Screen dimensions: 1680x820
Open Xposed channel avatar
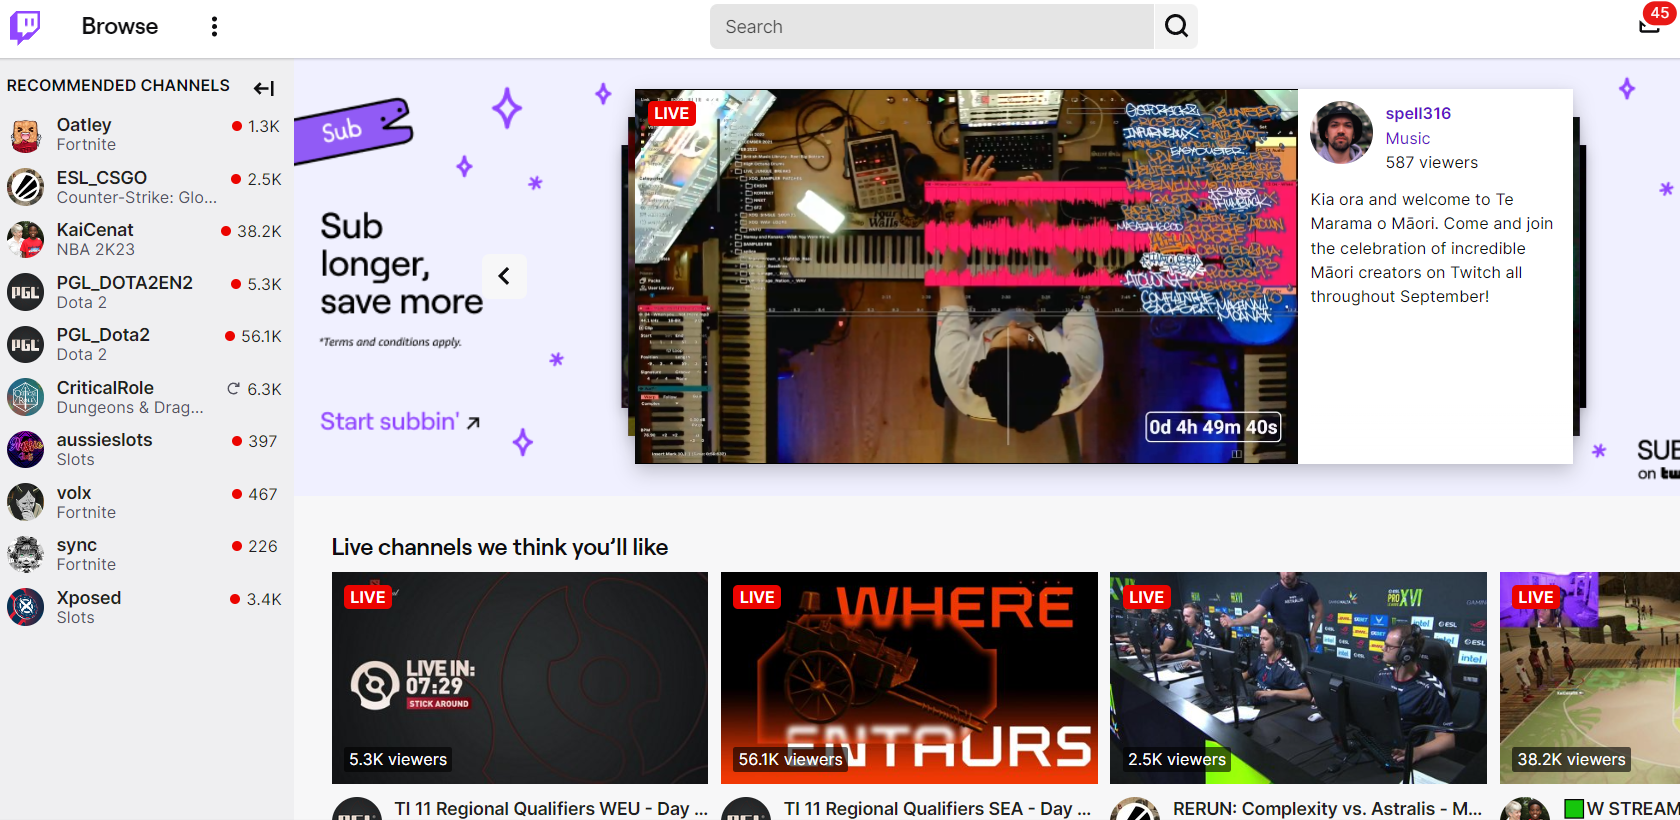click(26, 607)
